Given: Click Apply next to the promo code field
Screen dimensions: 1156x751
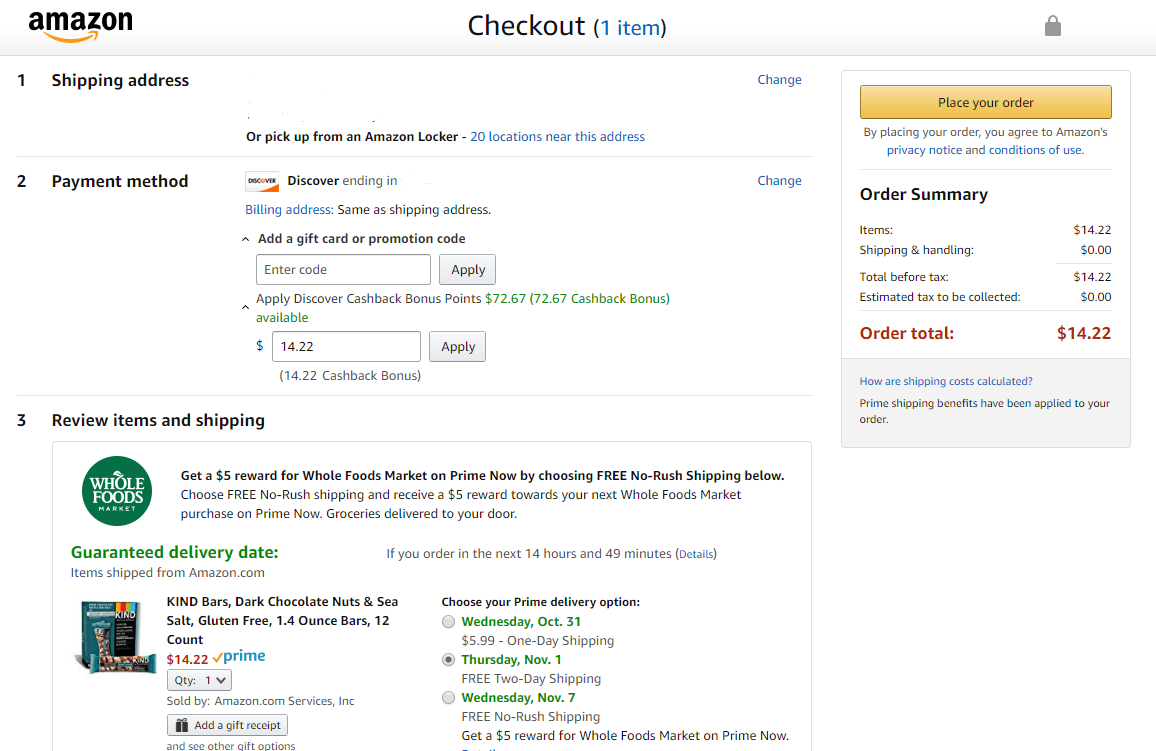Looking at the screenshot, I should click(x=467, y=270).
